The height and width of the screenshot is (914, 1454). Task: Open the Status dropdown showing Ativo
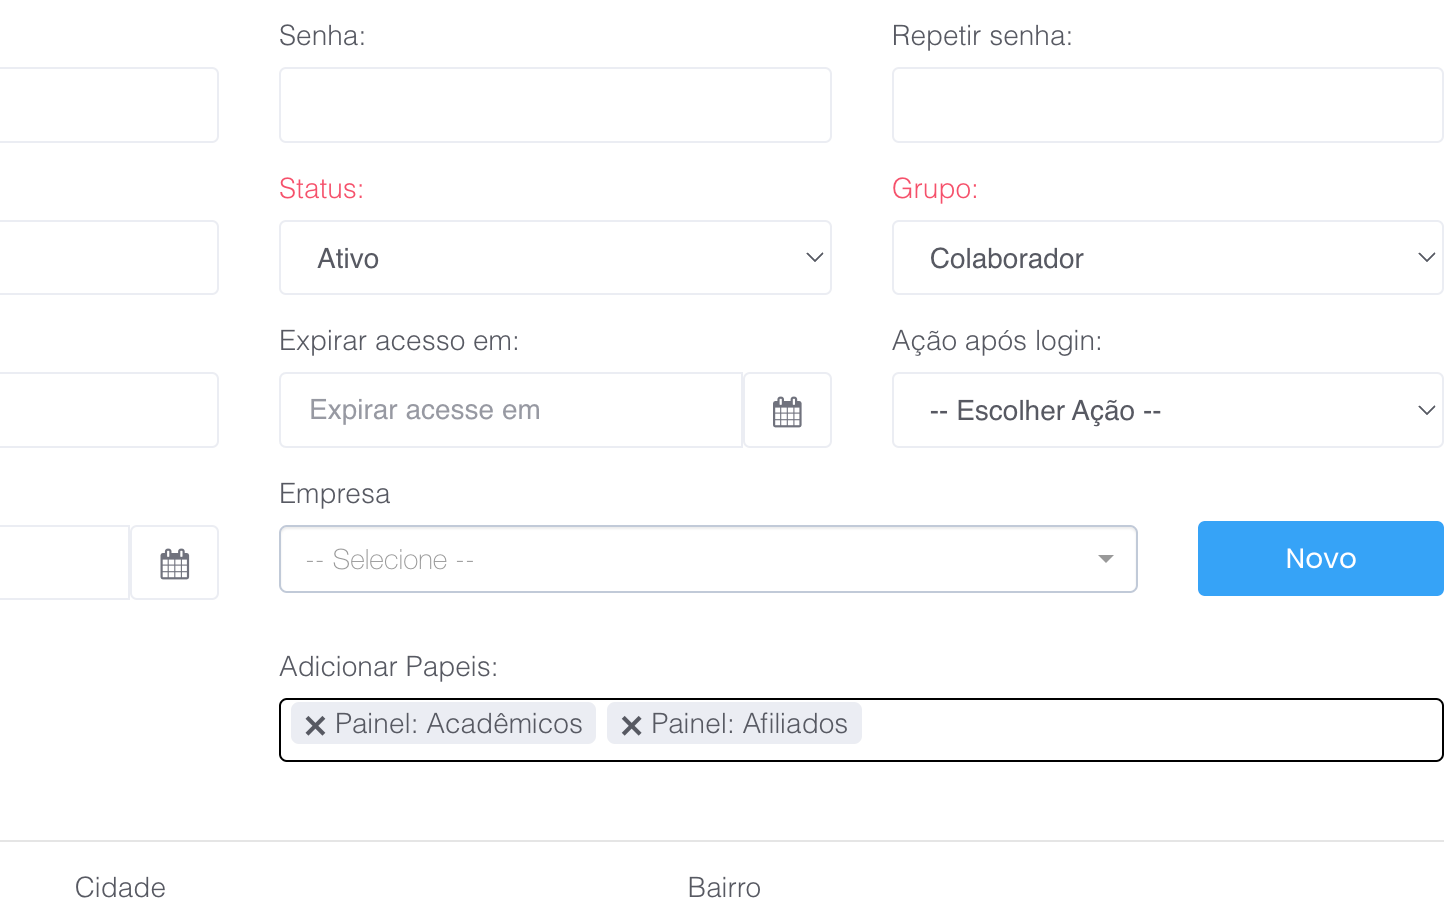pos(555,258)
